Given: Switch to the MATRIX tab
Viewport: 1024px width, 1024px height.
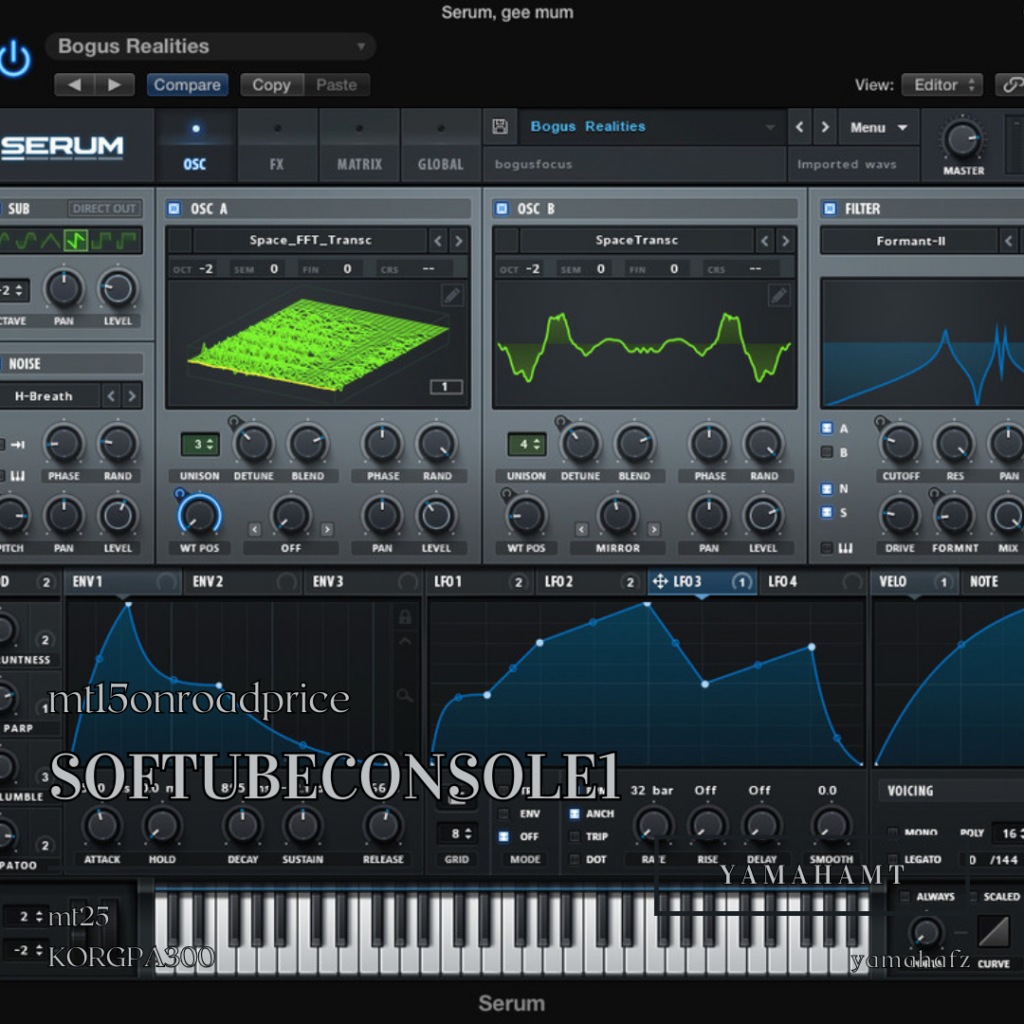Looking at the screenshot, I should click(x=359, y=145).
